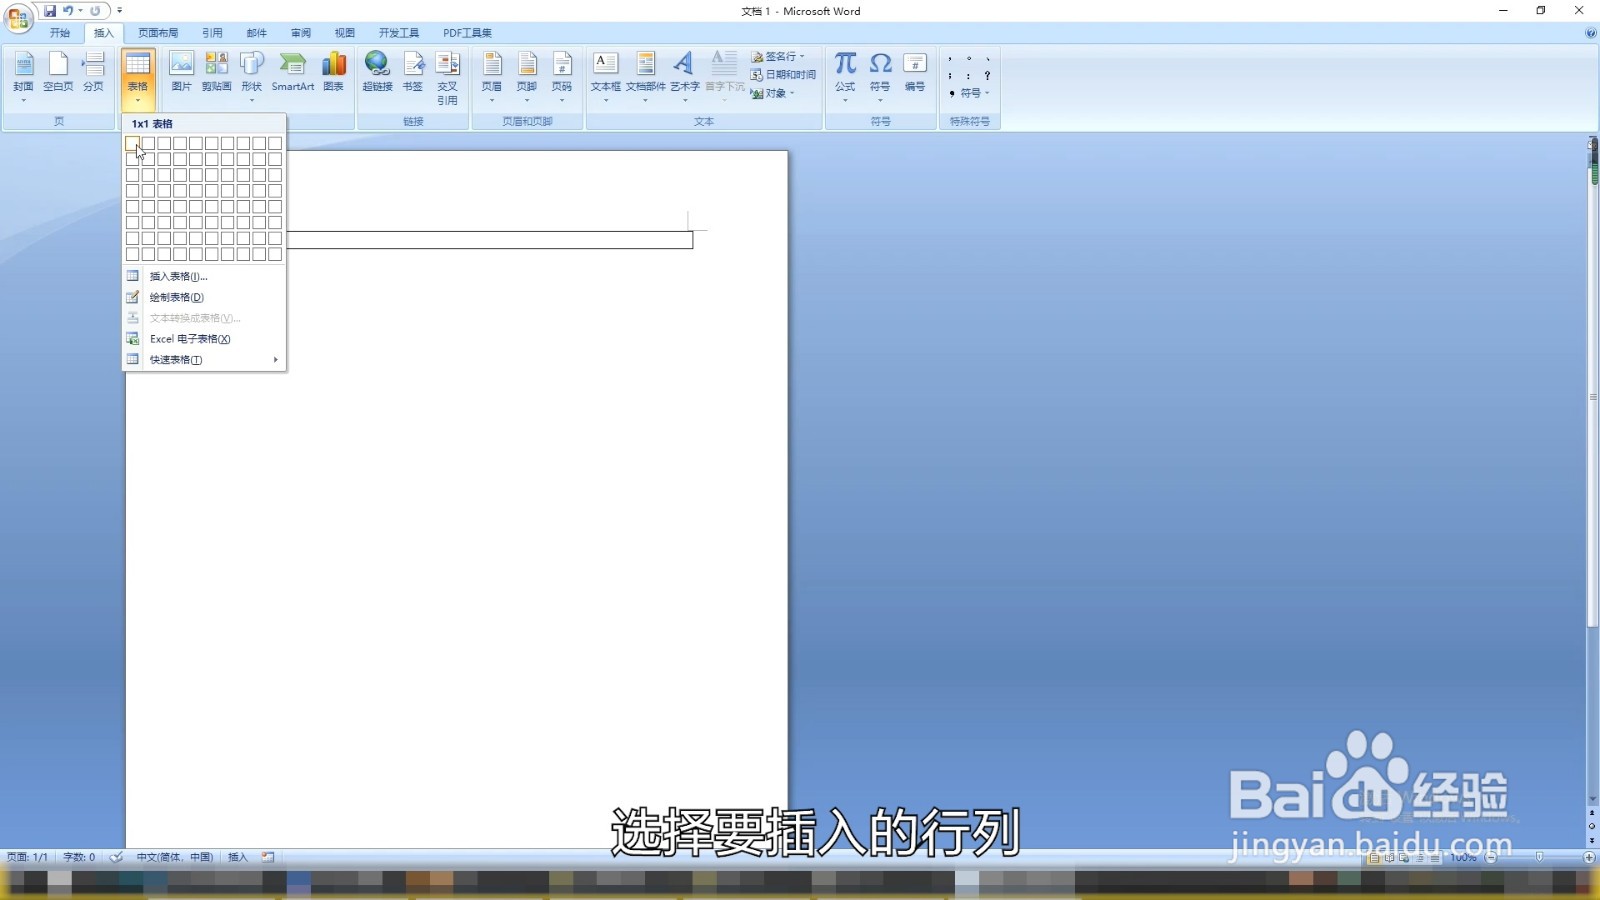
Task: Open document parts (文档部件) menu
Action: click(x=646, y=77)
